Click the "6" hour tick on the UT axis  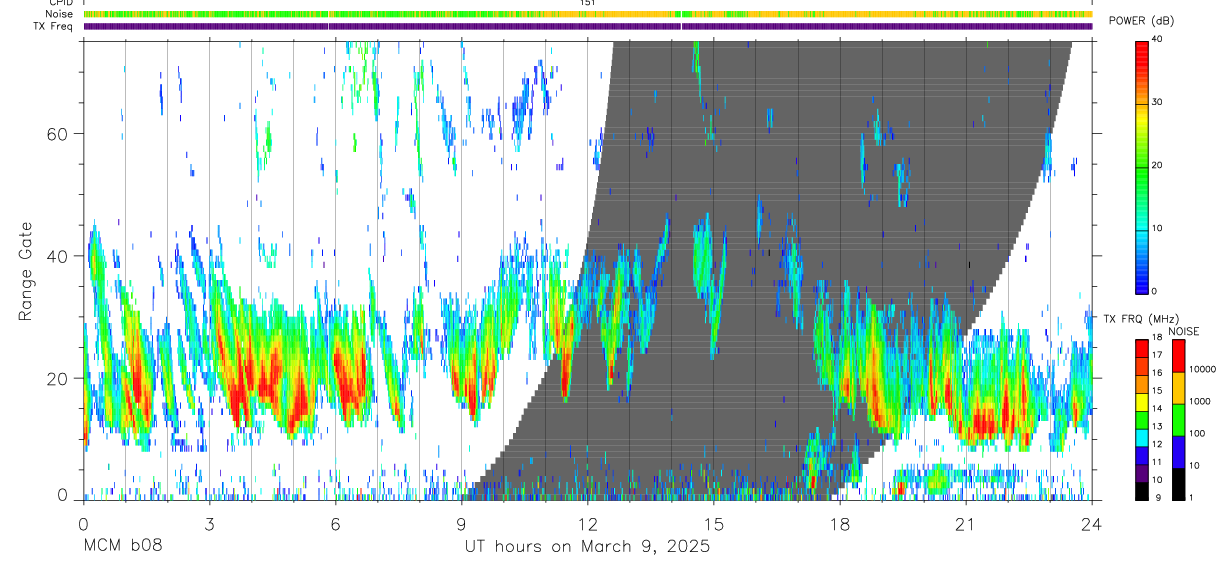point(335,523)
